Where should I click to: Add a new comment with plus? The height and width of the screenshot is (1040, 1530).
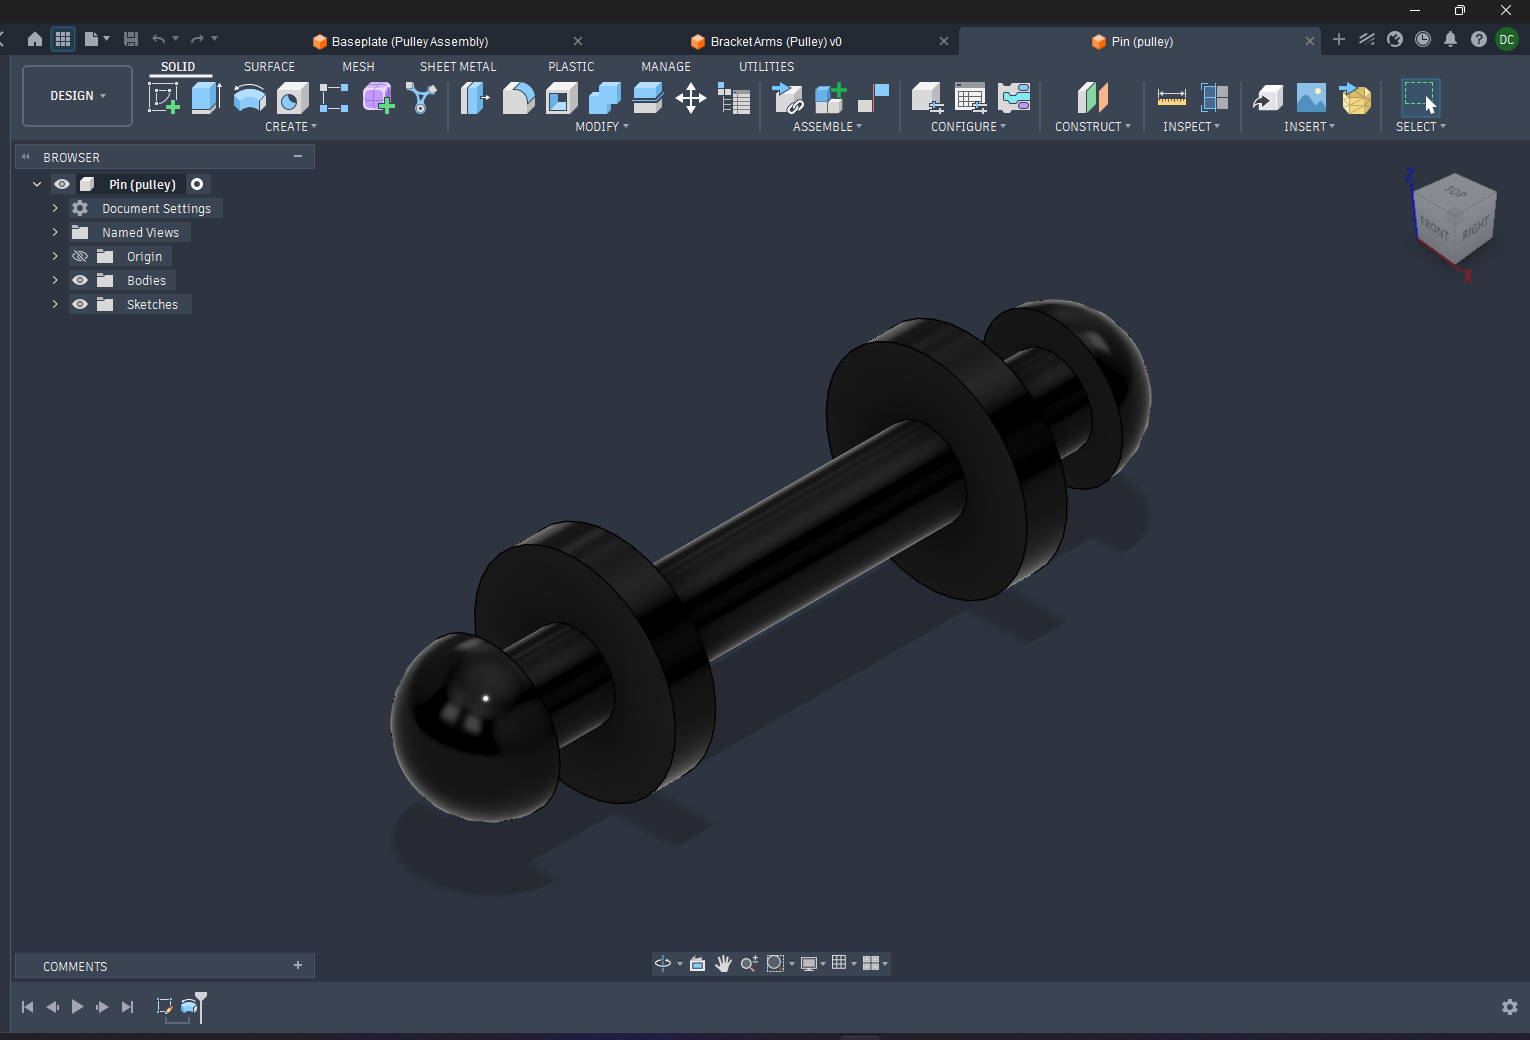pyautogui.click(x=298, y=965)
